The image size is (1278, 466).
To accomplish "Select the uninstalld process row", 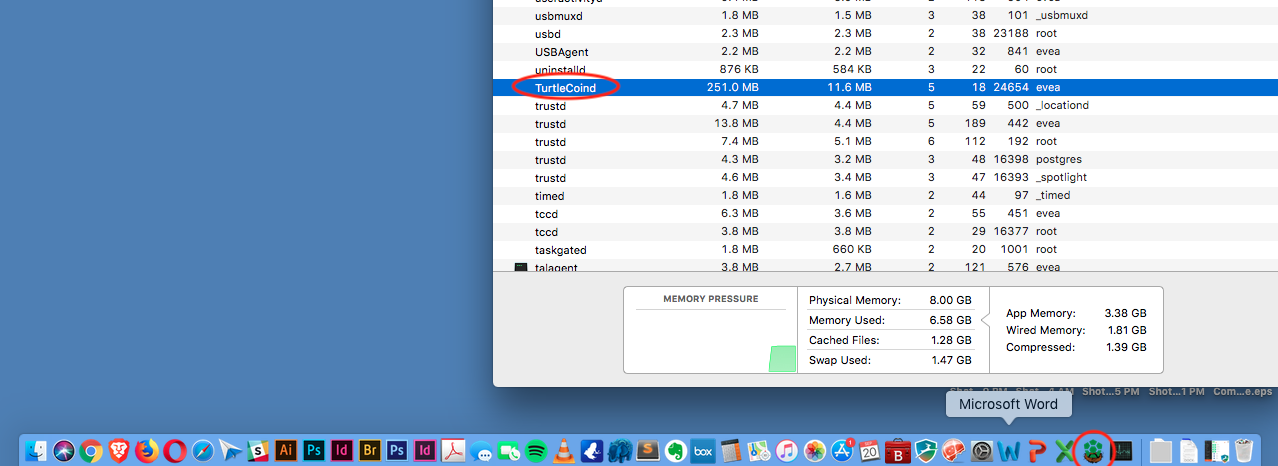I will 886,70.
